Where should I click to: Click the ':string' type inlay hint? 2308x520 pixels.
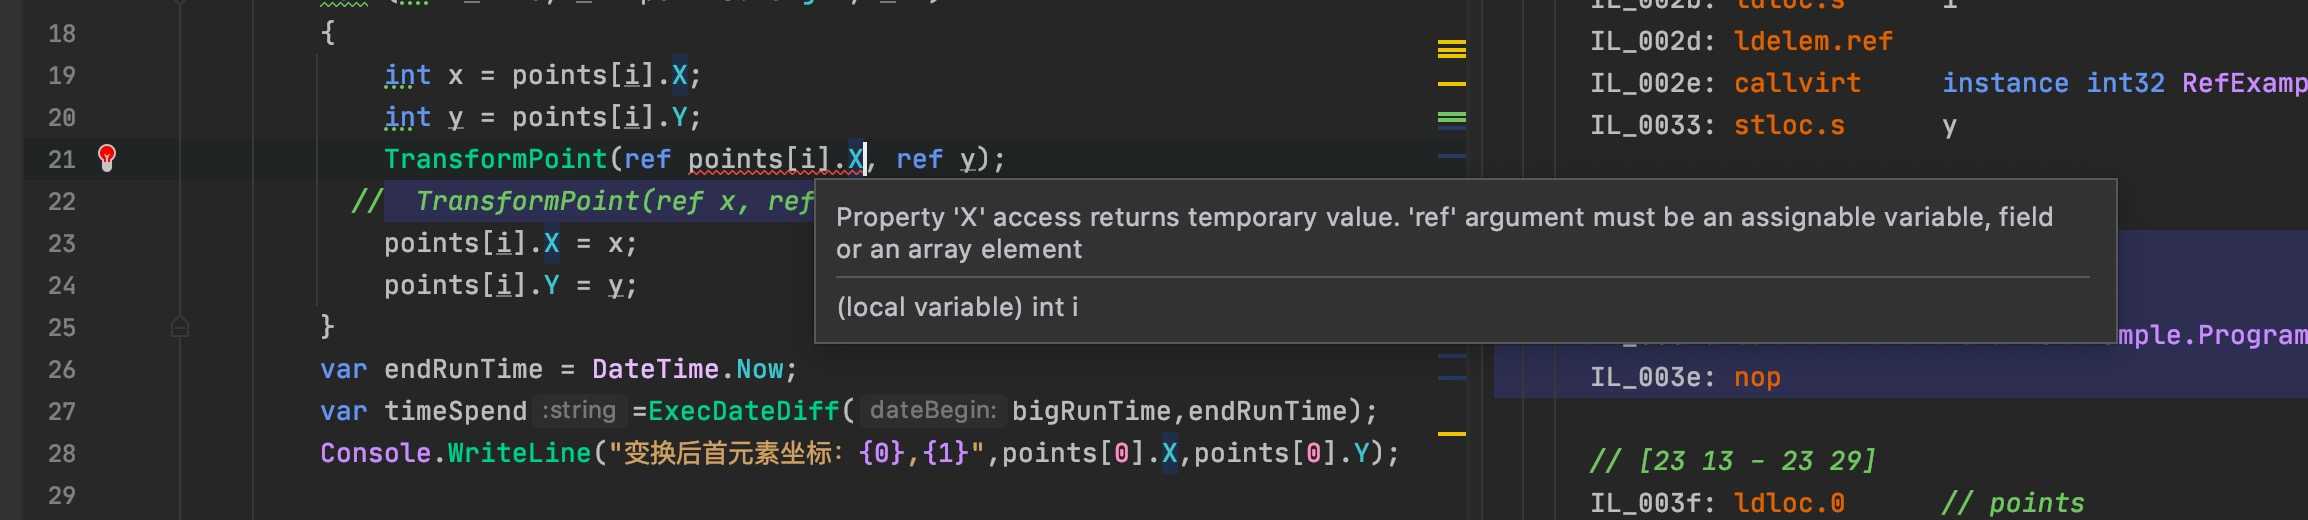point(579,410)
